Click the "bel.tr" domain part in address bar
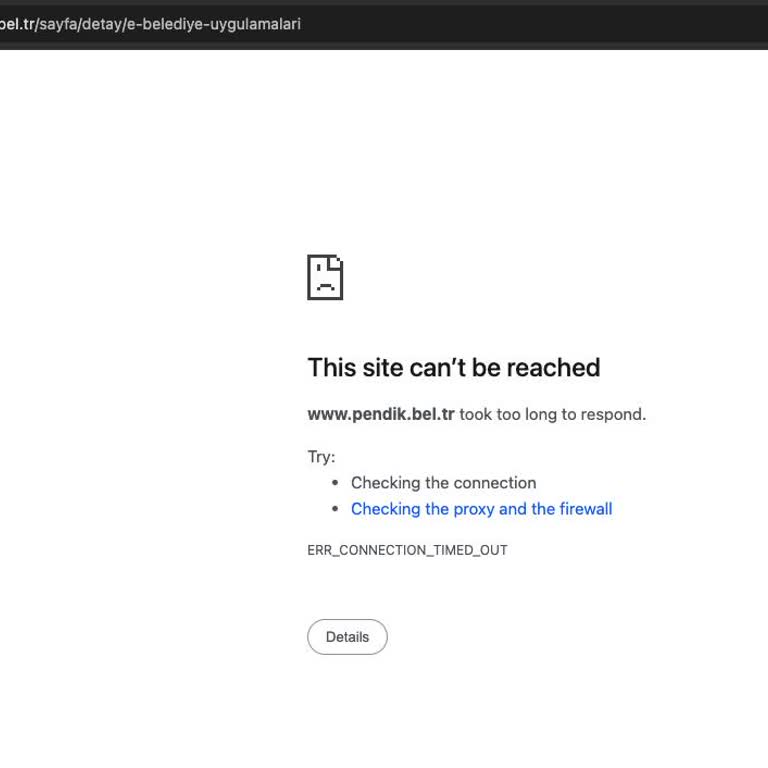Screen dimensions: 768x768 pos(15,24)
